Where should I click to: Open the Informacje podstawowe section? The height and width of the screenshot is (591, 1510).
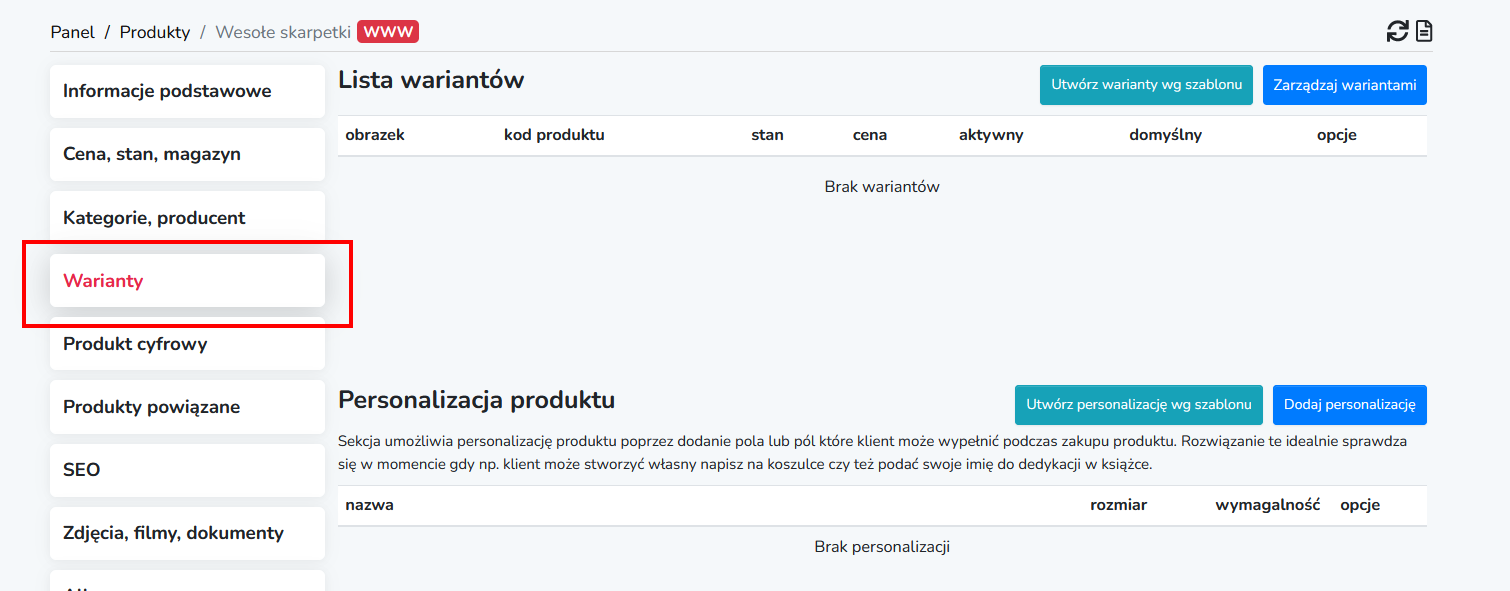click(187, 91)
